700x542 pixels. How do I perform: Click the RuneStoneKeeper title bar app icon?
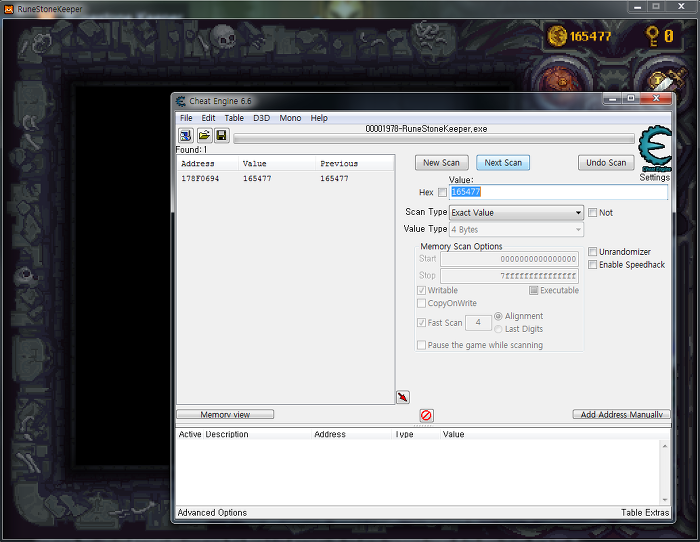tap(9, 8)
